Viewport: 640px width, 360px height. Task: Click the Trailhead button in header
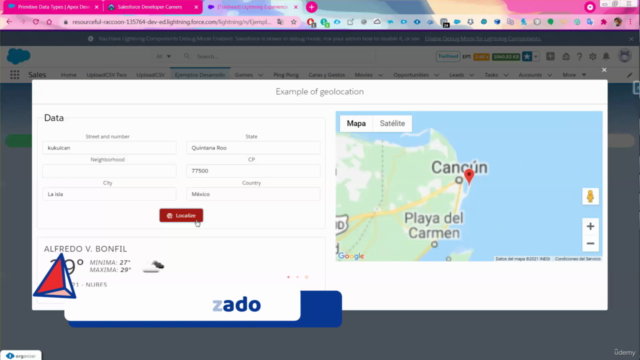[x=448, y=56]
